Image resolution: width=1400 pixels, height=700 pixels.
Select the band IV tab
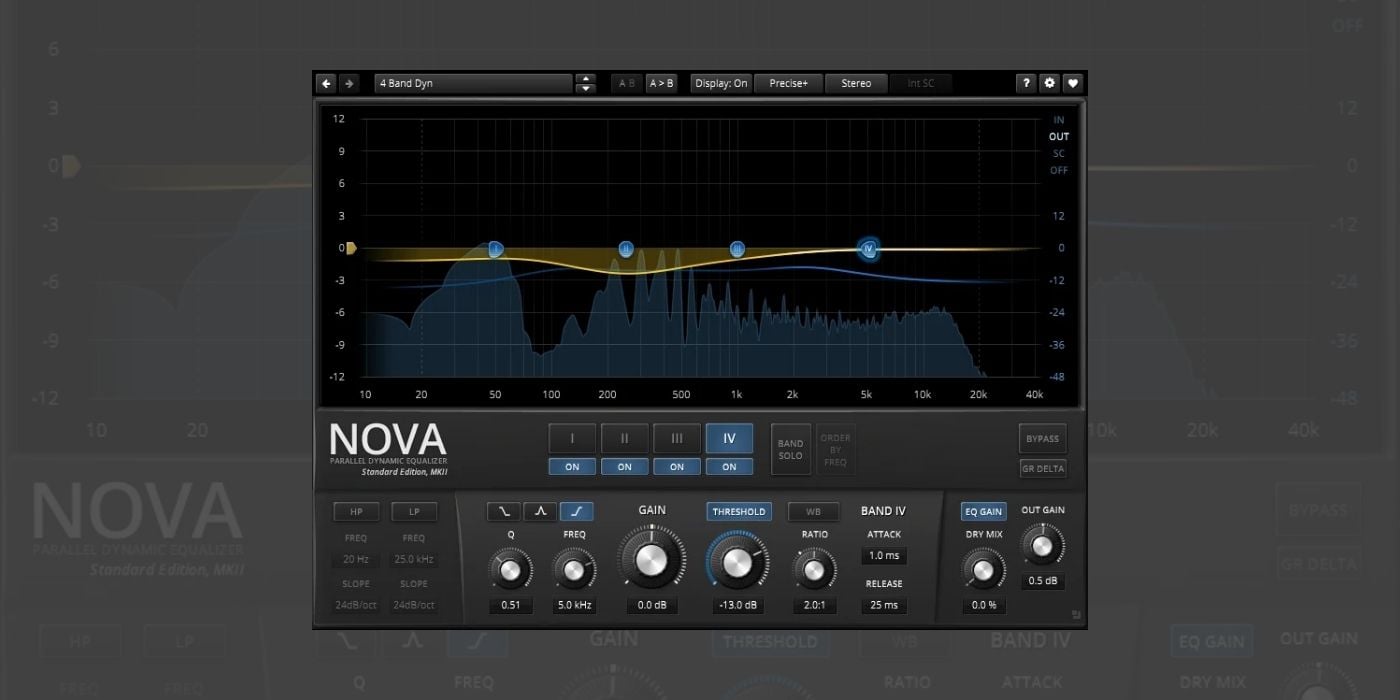click(x=729, y=438)
